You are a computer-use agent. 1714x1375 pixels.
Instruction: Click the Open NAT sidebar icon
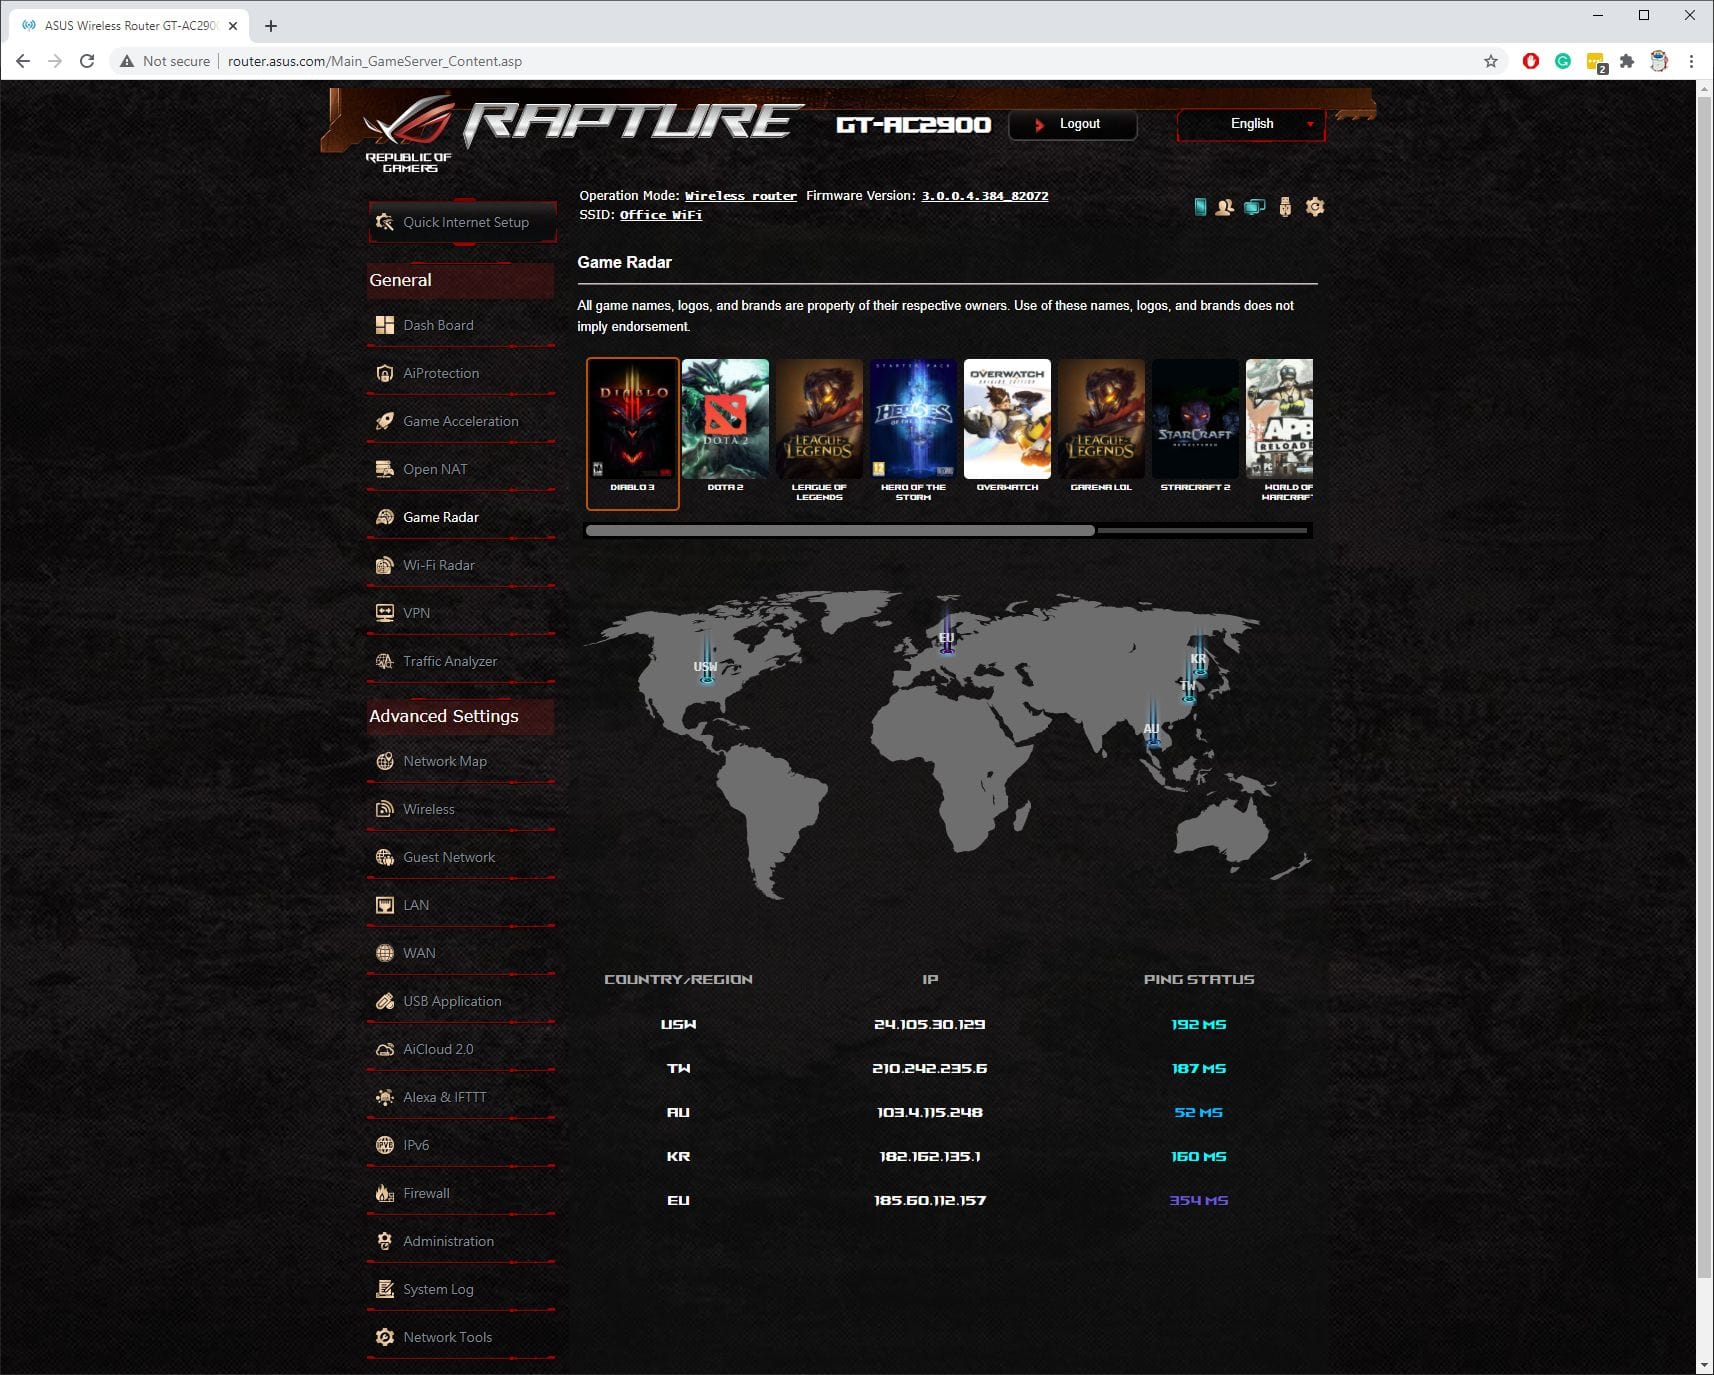(385, 469)
